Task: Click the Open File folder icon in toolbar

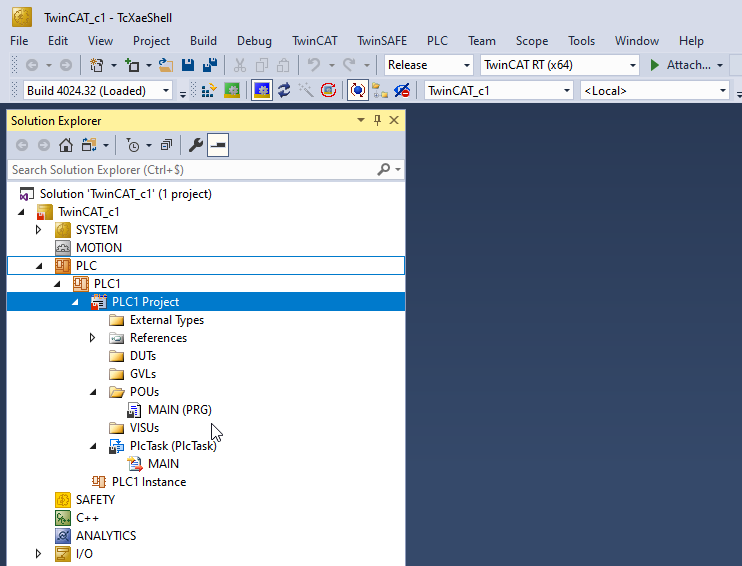Action: tap(166, 65)
